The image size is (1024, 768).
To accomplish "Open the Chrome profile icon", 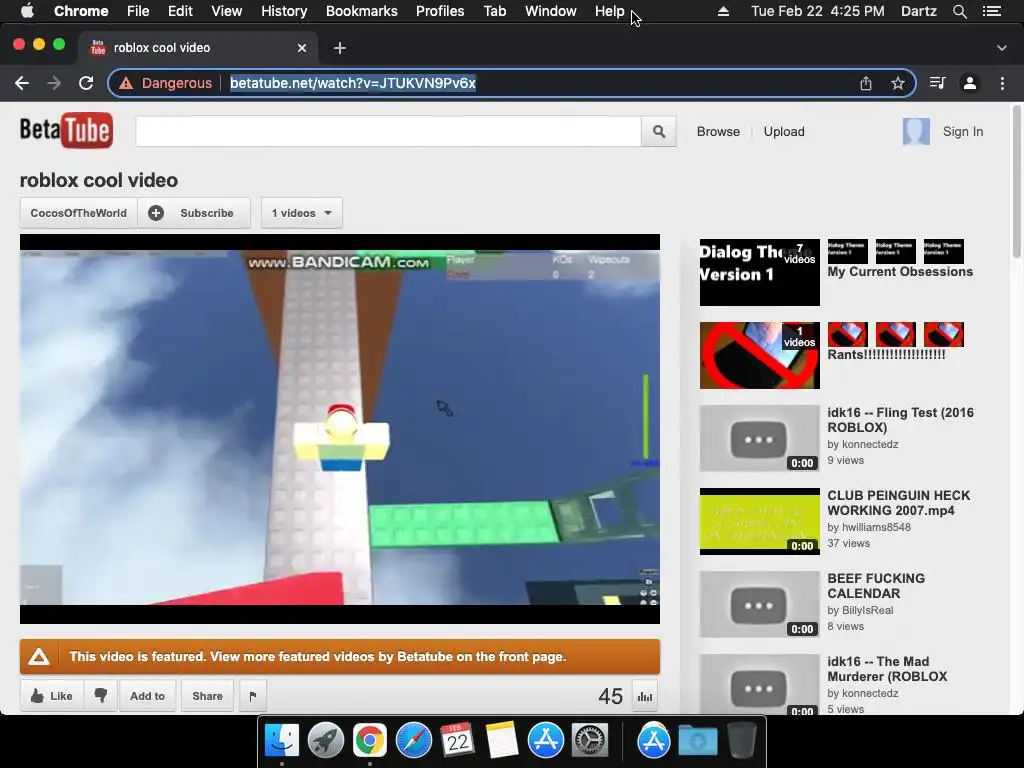I will [x=970, y=83].
